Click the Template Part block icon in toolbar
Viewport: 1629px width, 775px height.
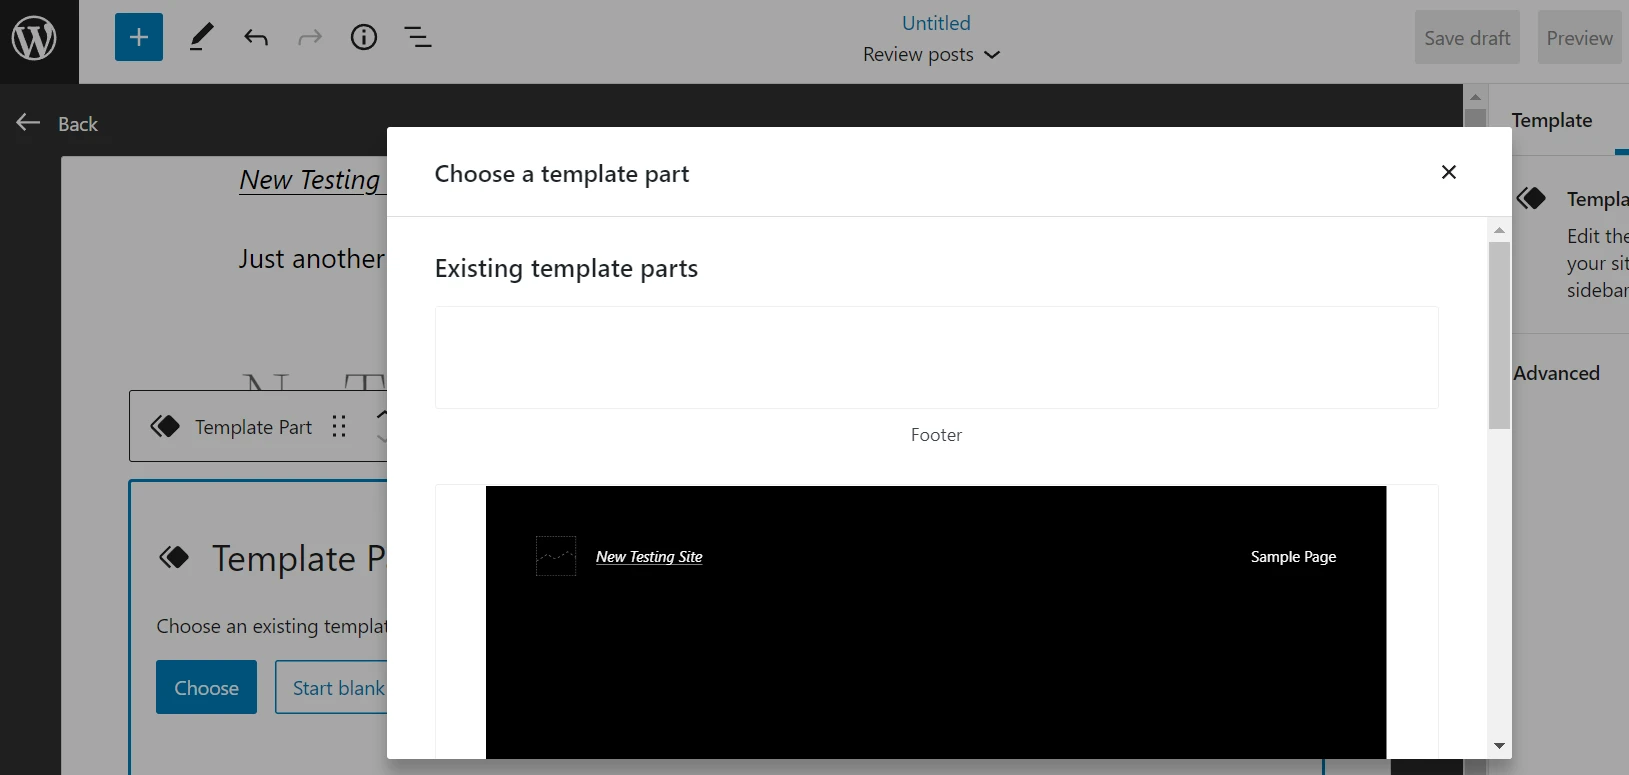coord(165,427)
